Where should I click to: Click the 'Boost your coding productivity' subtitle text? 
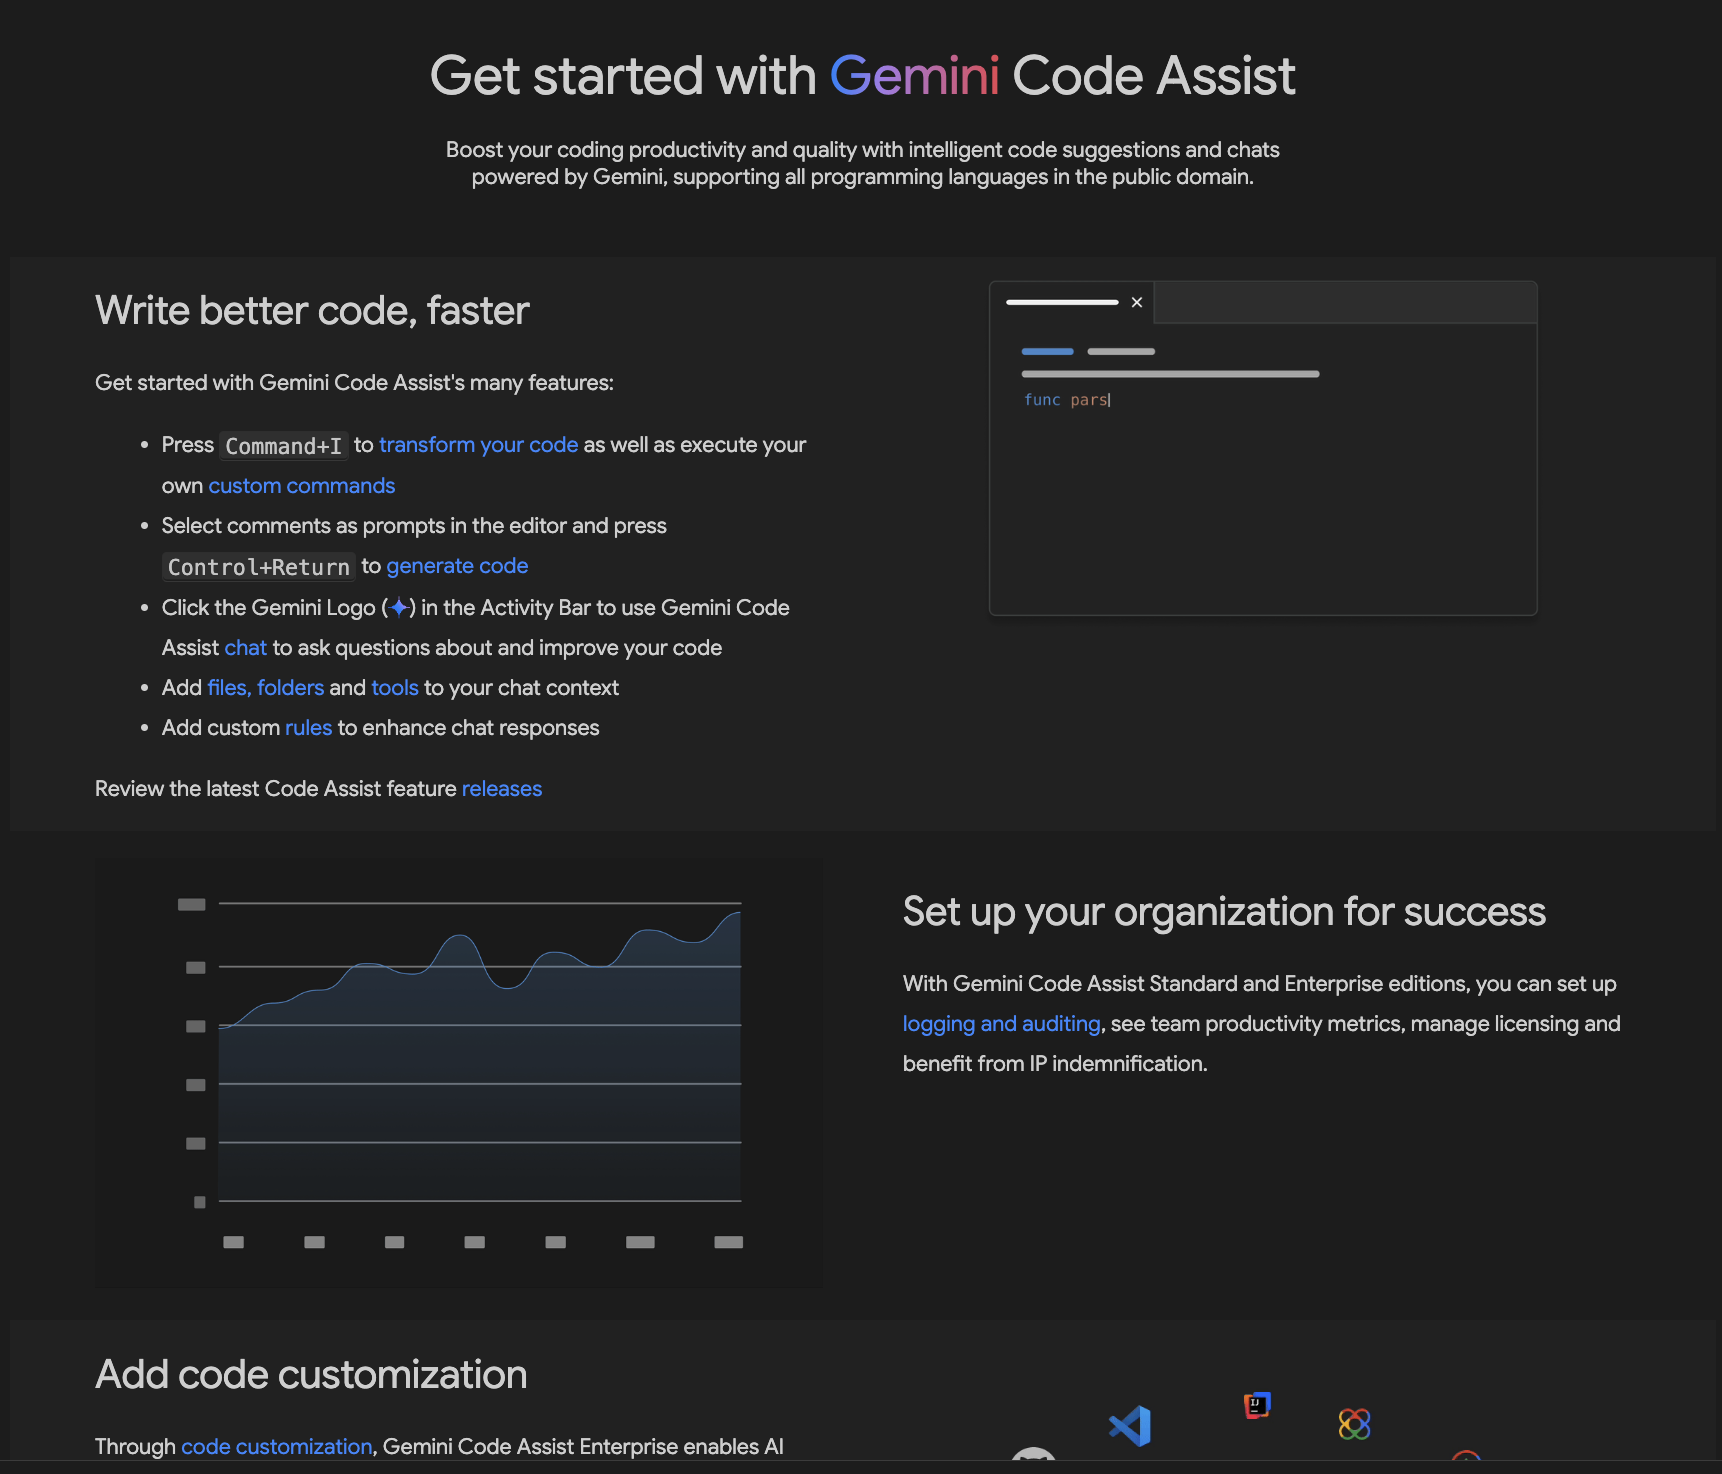coord(862,163)
